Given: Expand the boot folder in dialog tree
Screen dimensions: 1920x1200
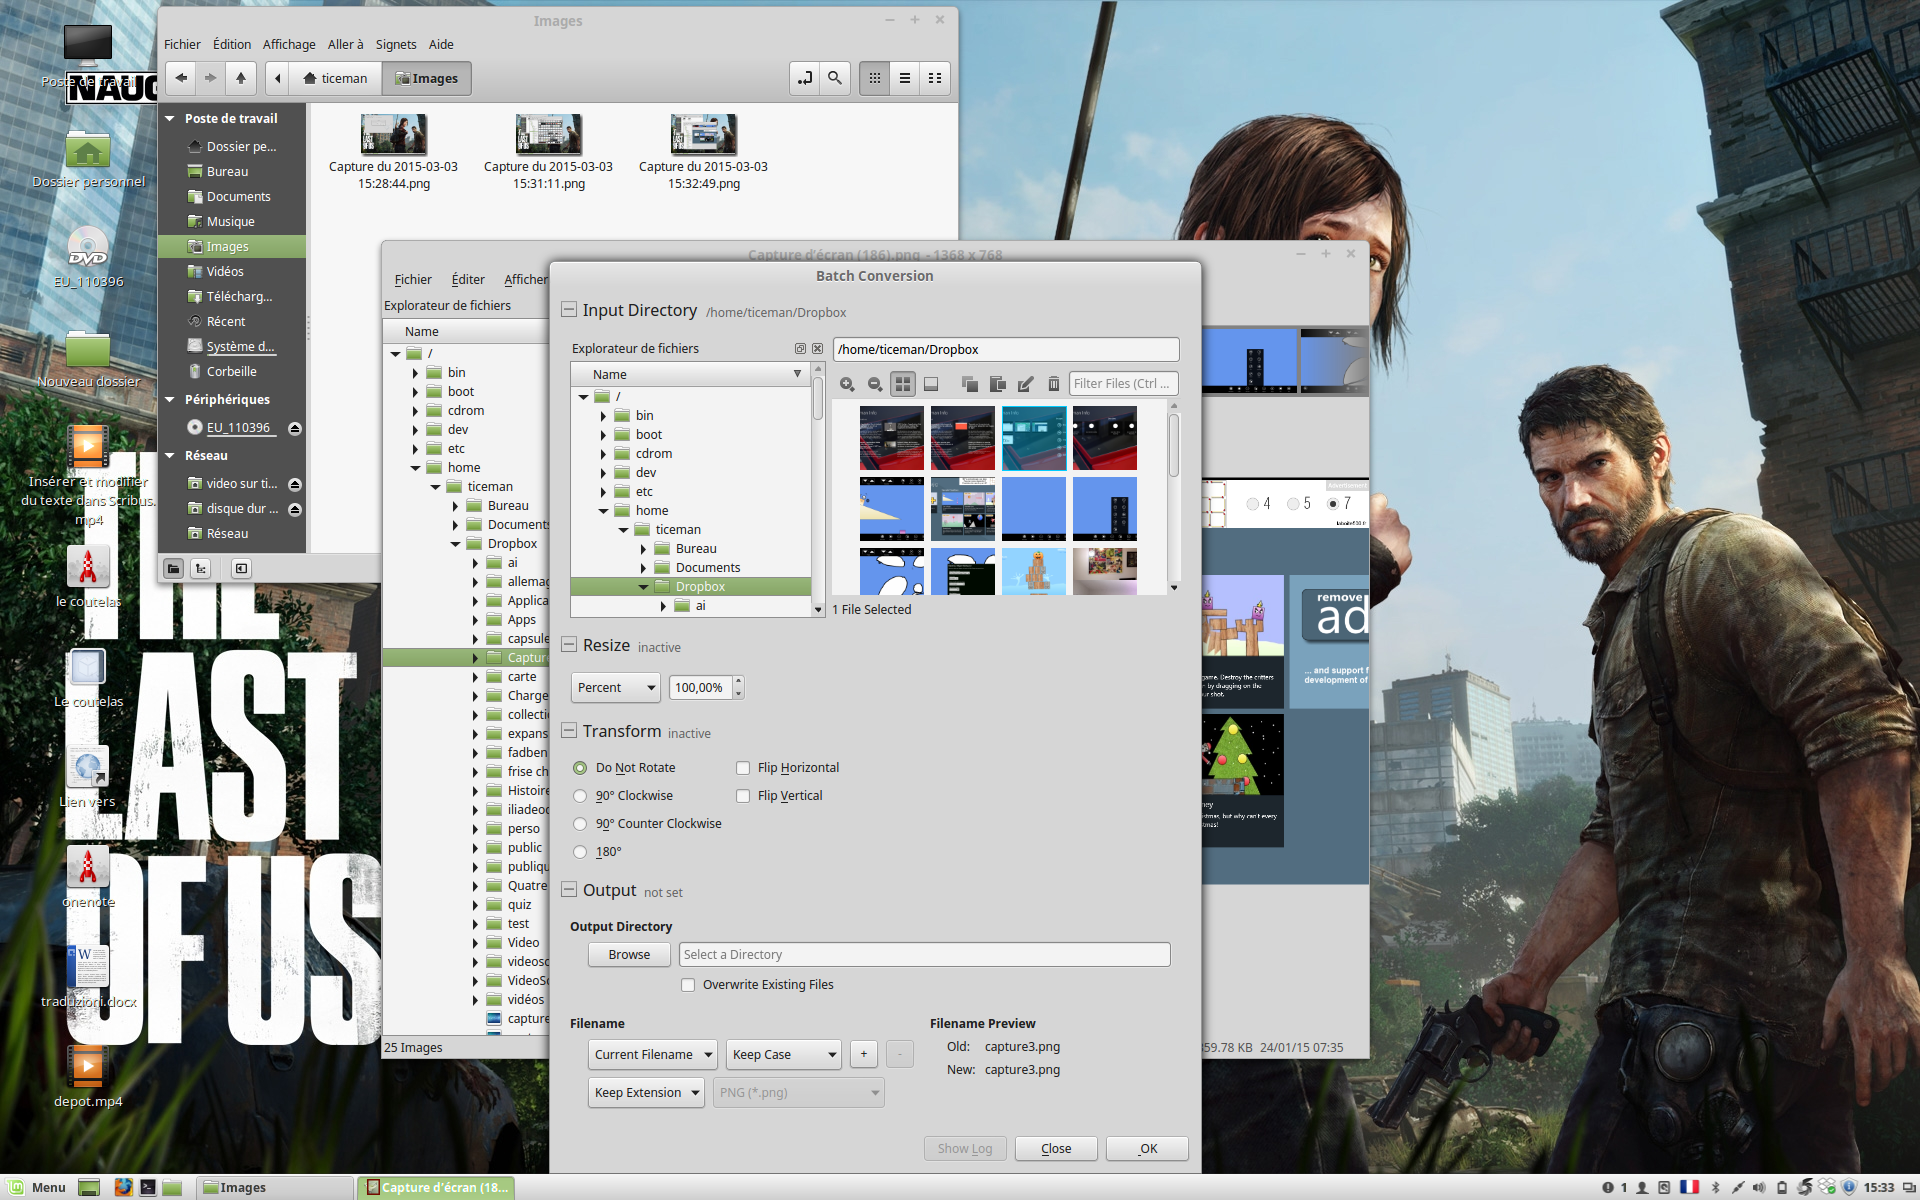Looking at the screenshot, I should tap(603, 435).
